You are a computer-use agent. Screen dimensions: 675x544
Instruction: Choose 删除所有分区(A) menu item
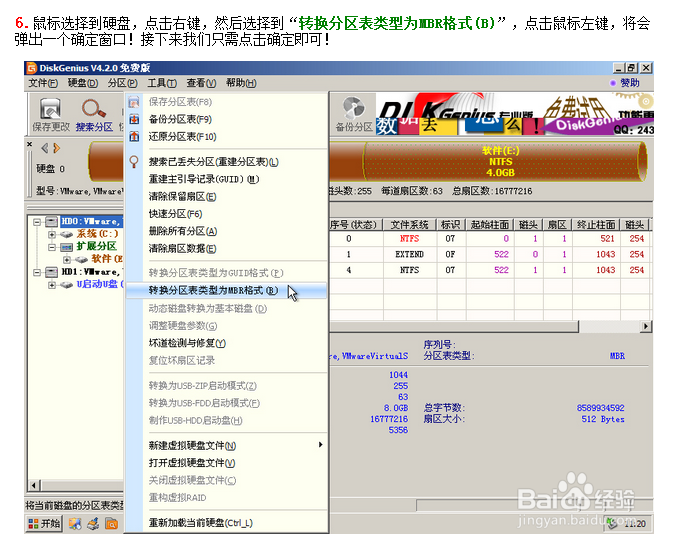226,231
